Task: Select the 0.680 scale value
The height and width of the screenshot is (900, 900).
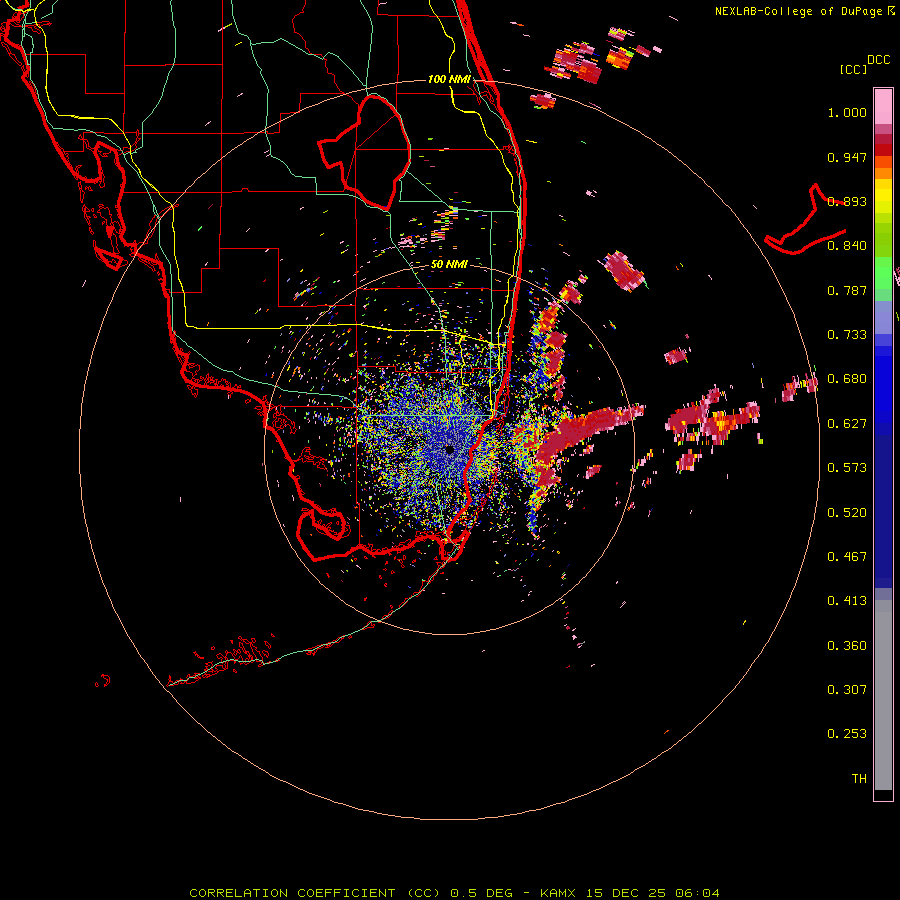Action: pos(847,379)
